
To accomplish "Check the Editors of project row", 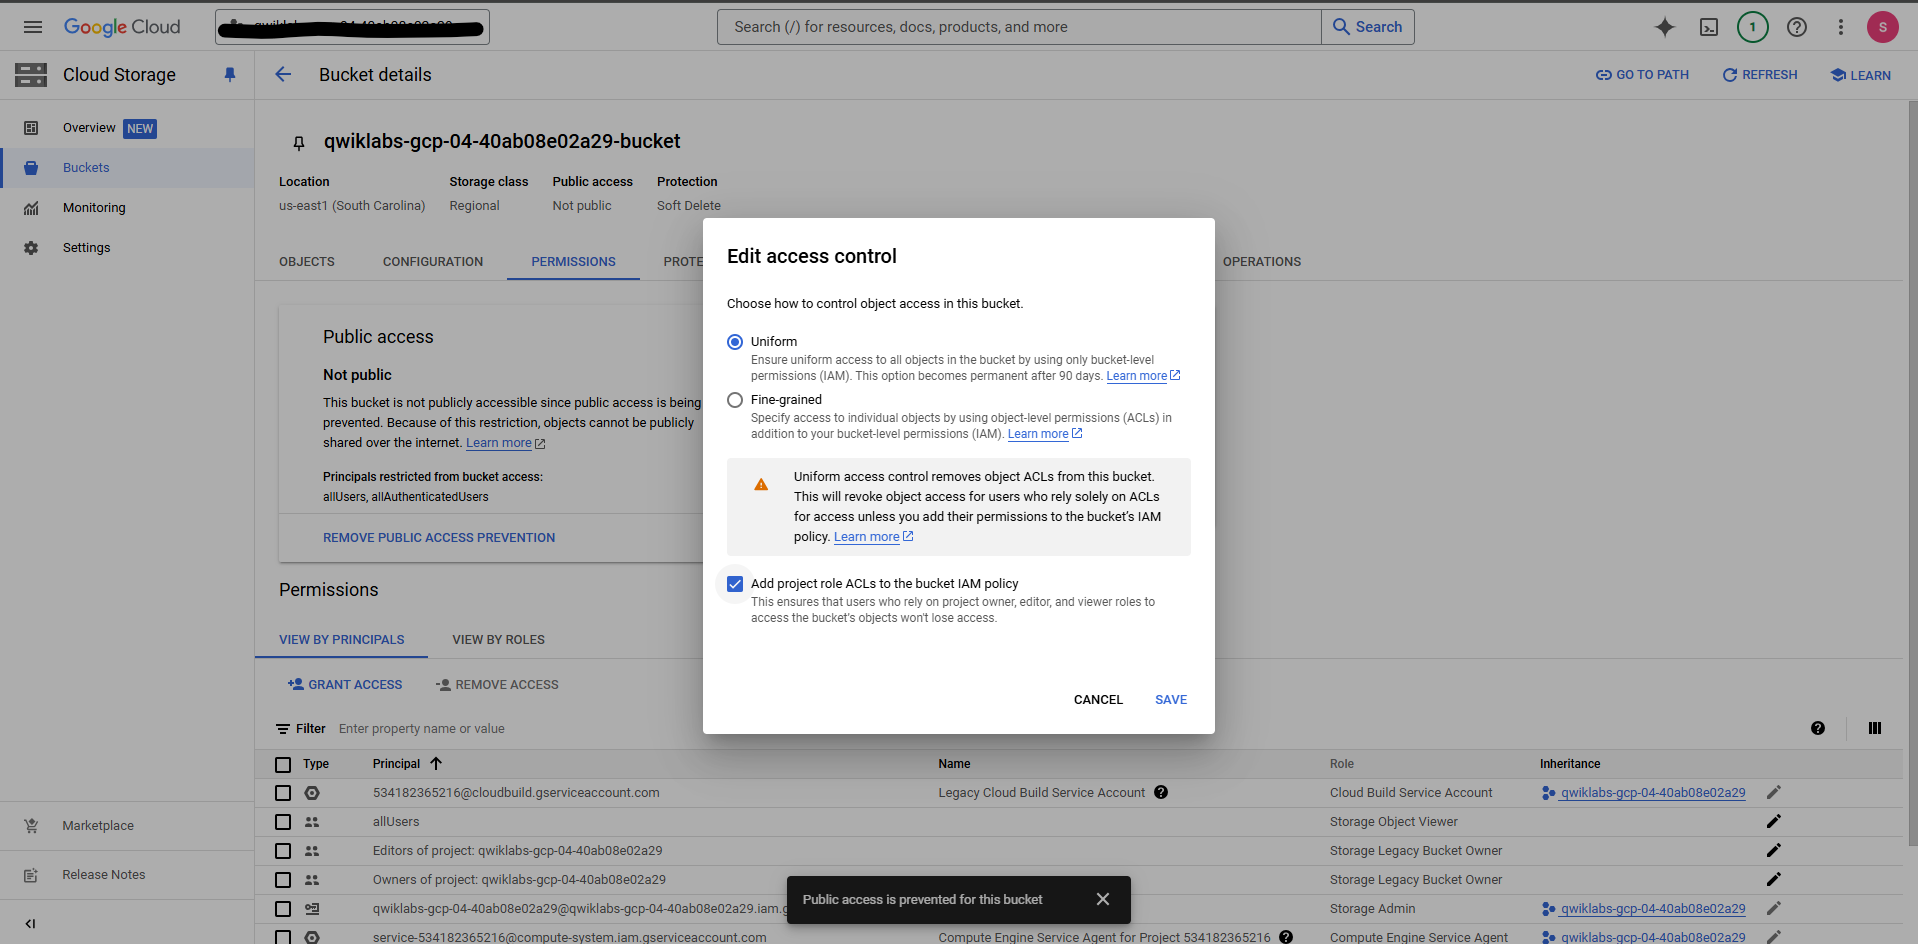I will point(283,851).
